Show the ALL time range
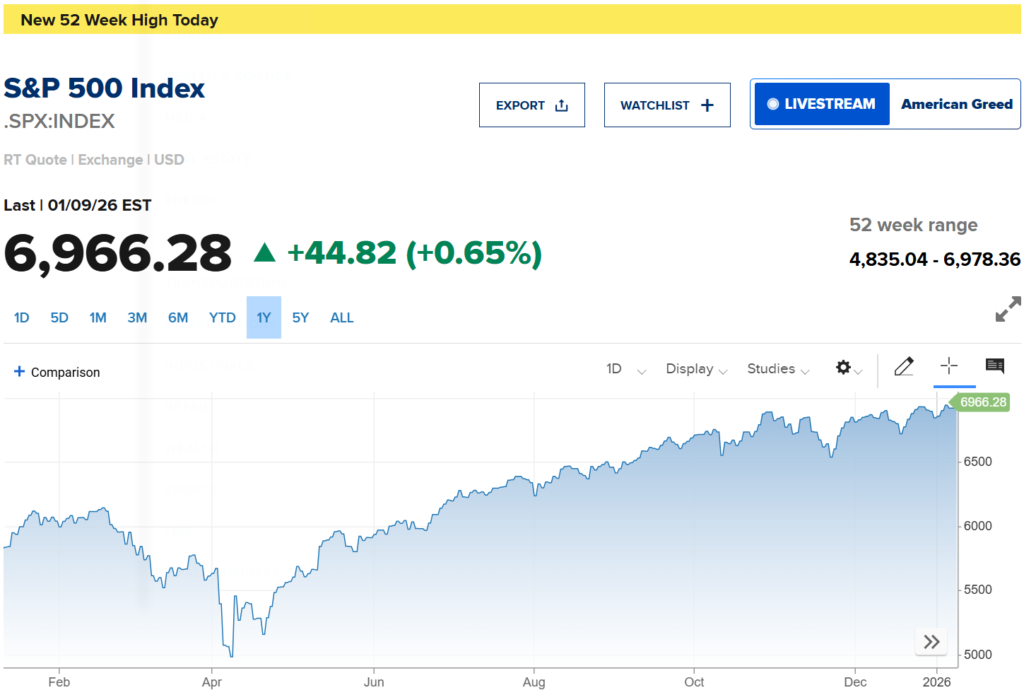Screen dimensions: 1024x695 tap(342, 318)
